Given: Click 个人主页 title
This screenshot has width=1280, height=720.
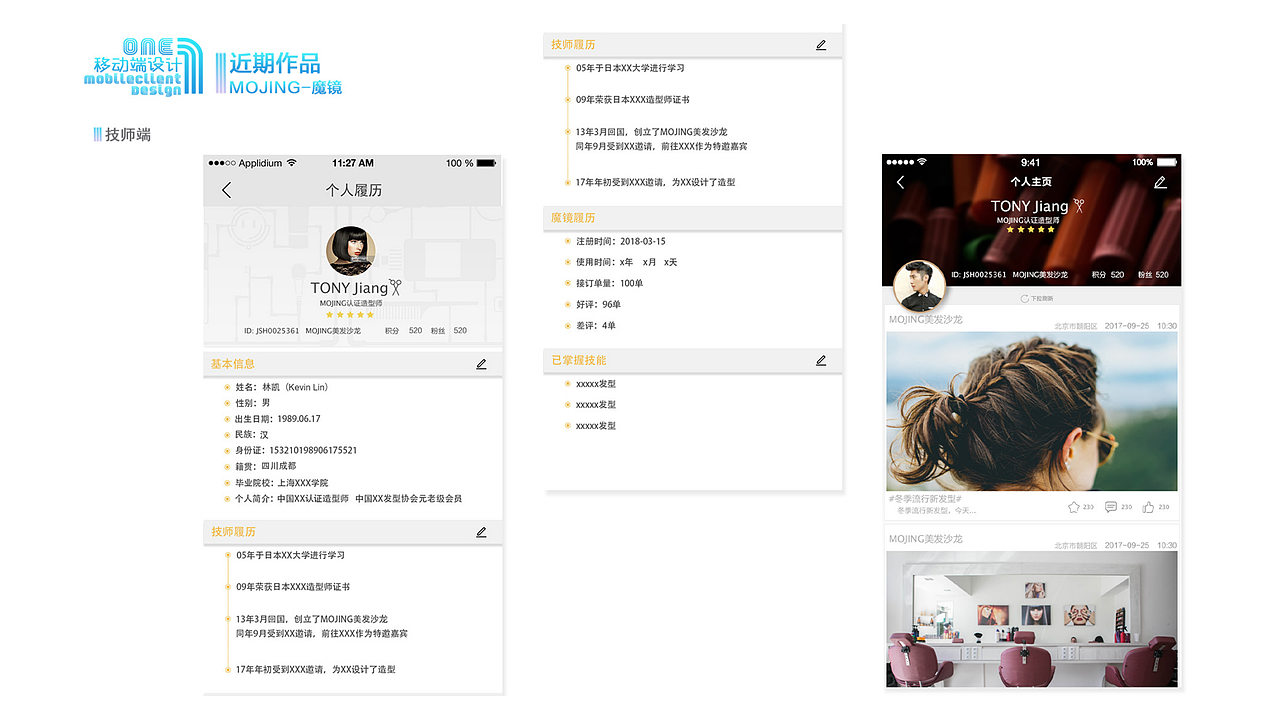Looking at the screenshot, I should (1031, 182).
